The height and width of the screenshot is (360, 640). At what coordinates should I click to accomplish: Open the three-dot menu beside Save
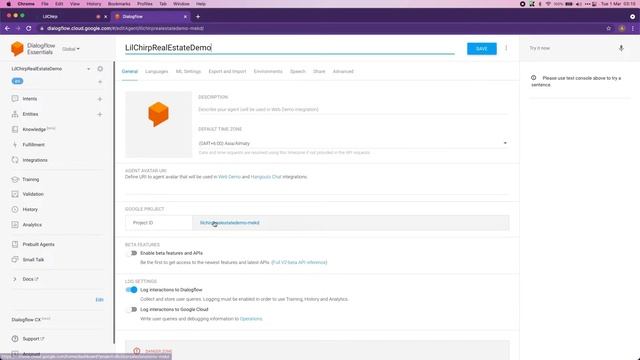click(x=506, y=48)
